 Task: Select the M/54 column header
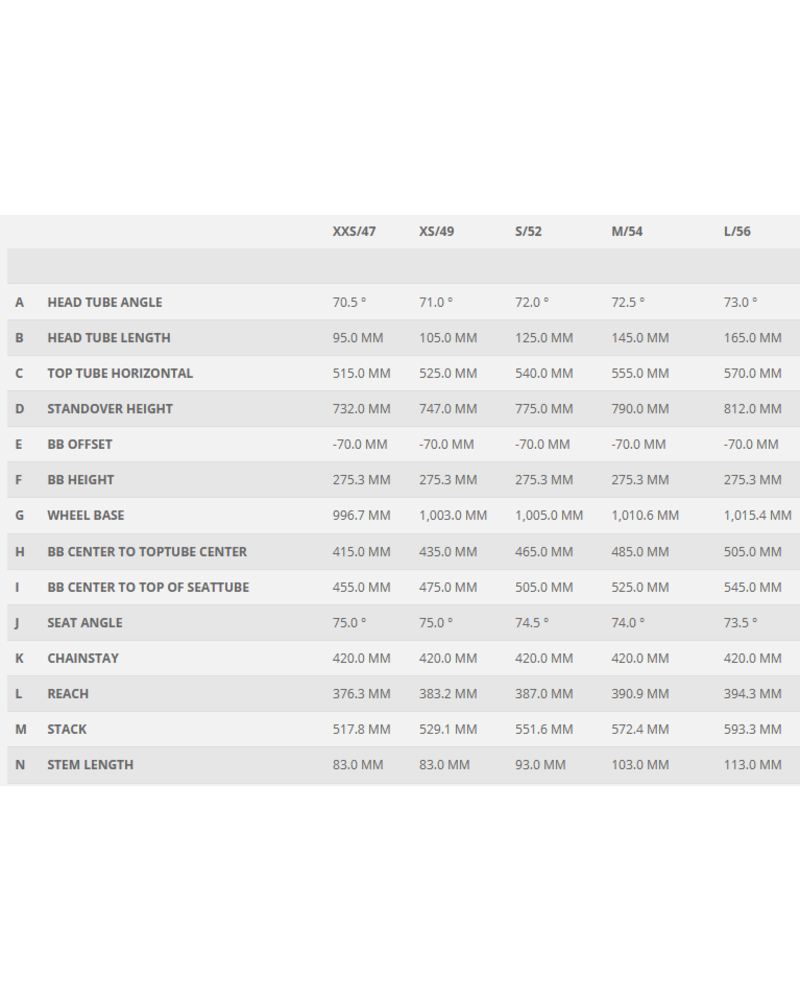(x=627, y=231)
